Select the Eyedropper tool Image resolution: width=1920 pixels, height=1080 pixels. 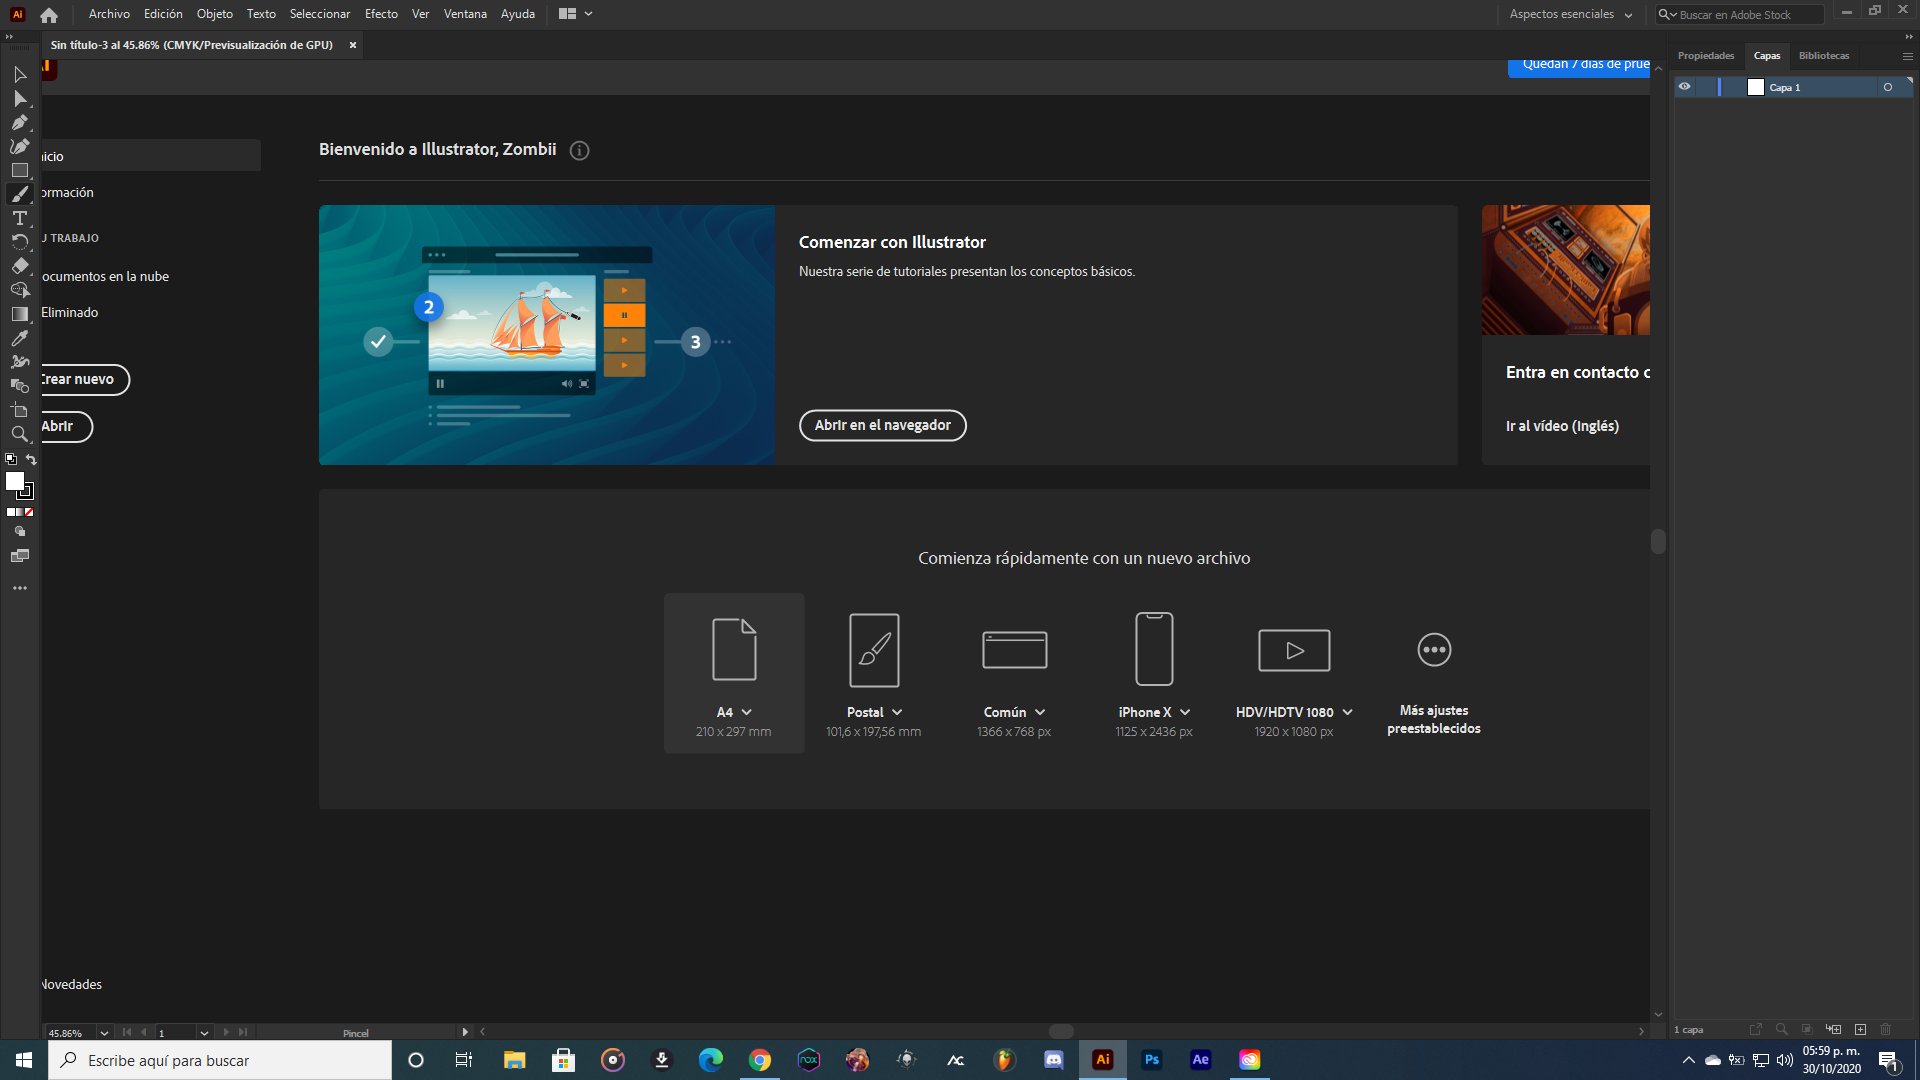point(19,338)
